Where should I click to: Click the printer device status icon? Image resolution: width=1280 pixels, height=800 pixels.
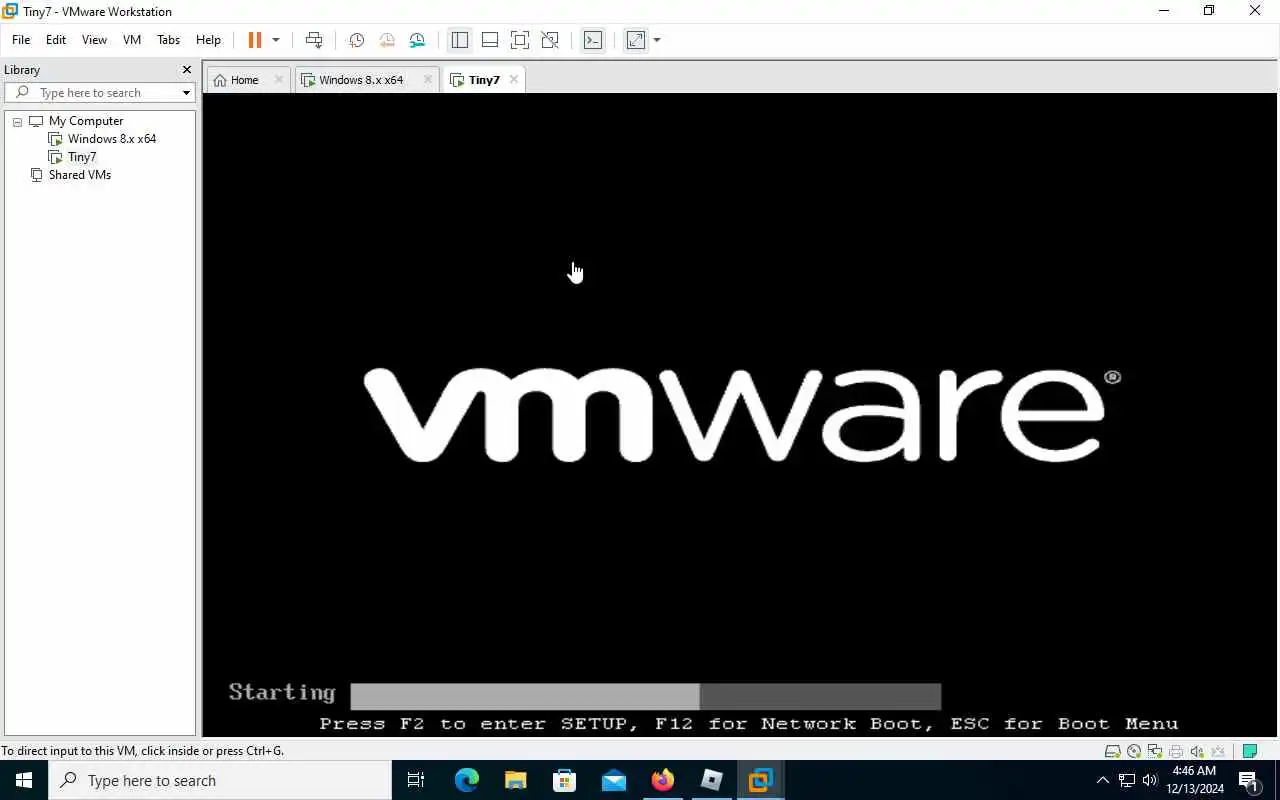(1176, 751)
